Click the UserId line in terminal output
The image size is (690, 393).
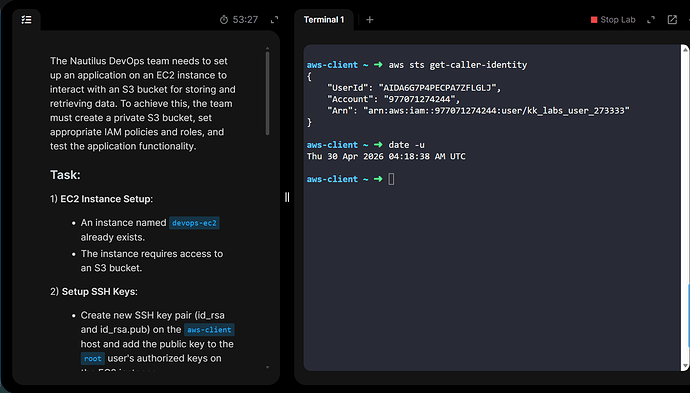coord(414,88)
